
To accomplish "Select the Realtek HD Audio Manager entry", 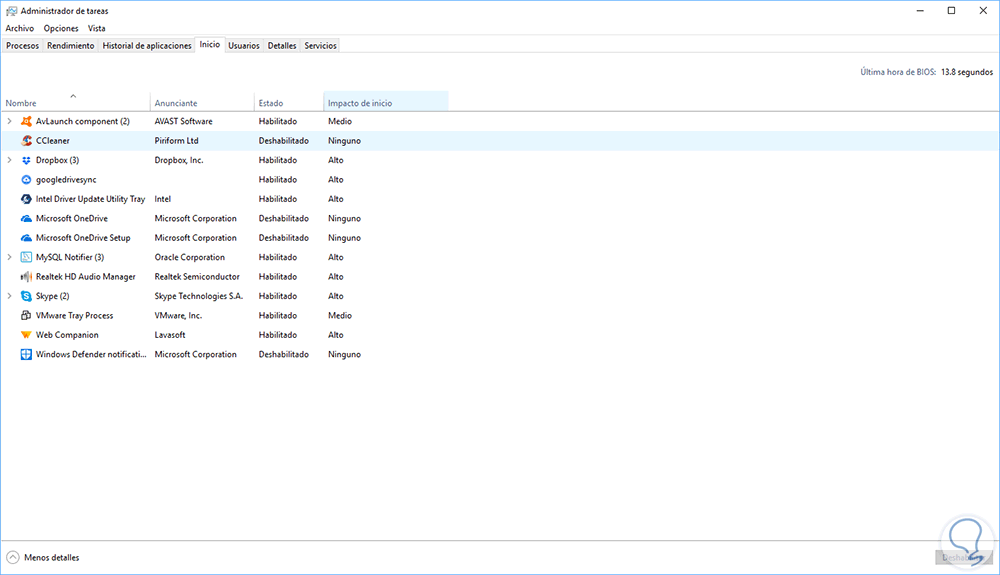I will point(85,277).
